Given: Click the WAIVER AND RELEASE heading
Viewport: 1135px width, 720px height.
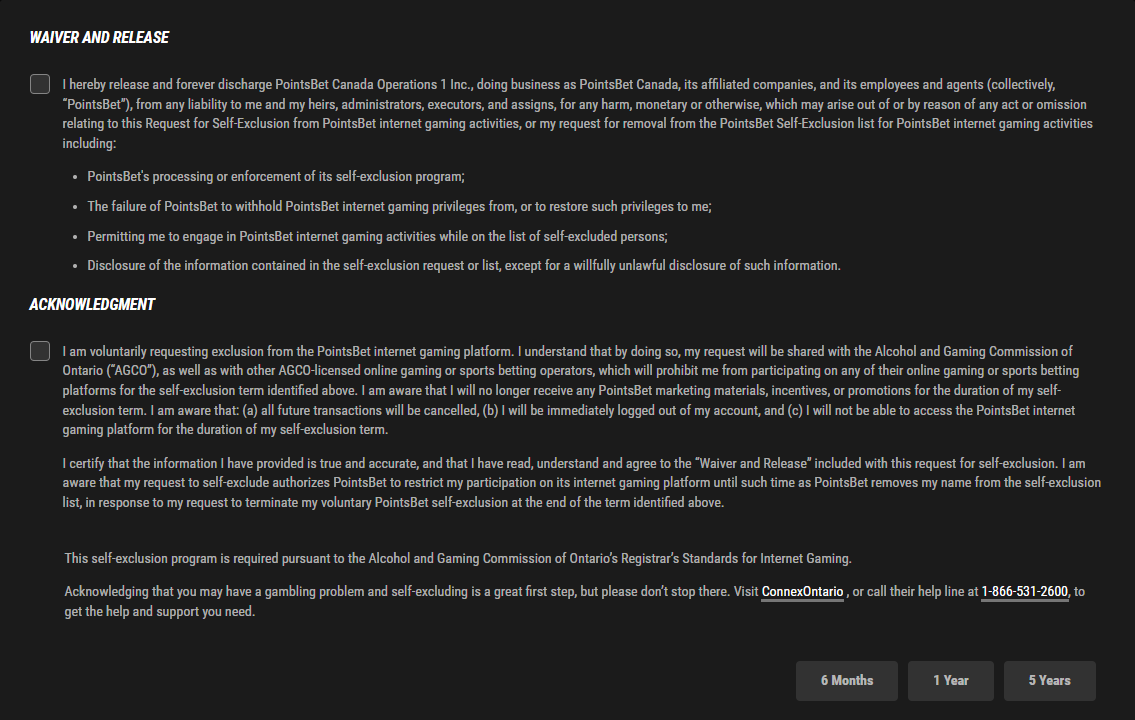Looking at the screenshot, I should click(99, 38).
